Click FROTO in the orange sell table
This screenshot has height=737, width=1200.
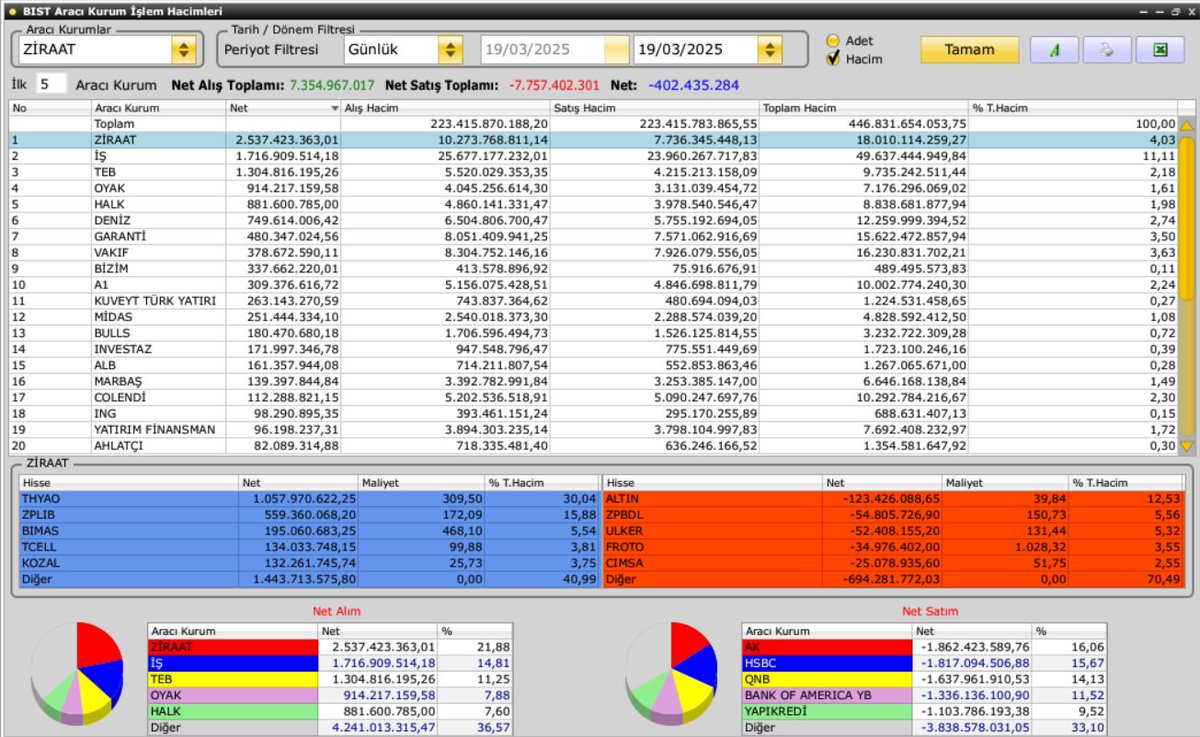[x=625, y=547]
